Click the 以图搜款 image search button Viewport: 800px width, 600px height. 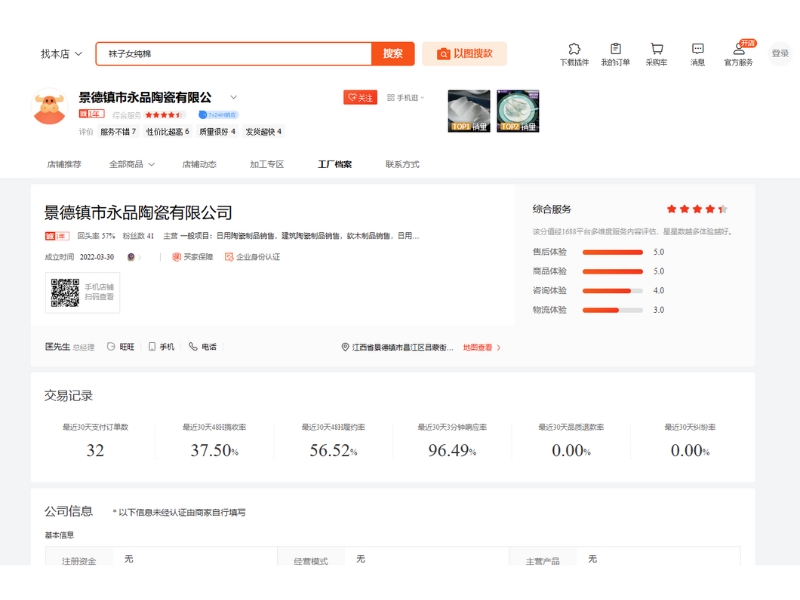click(x=464, y=54)
